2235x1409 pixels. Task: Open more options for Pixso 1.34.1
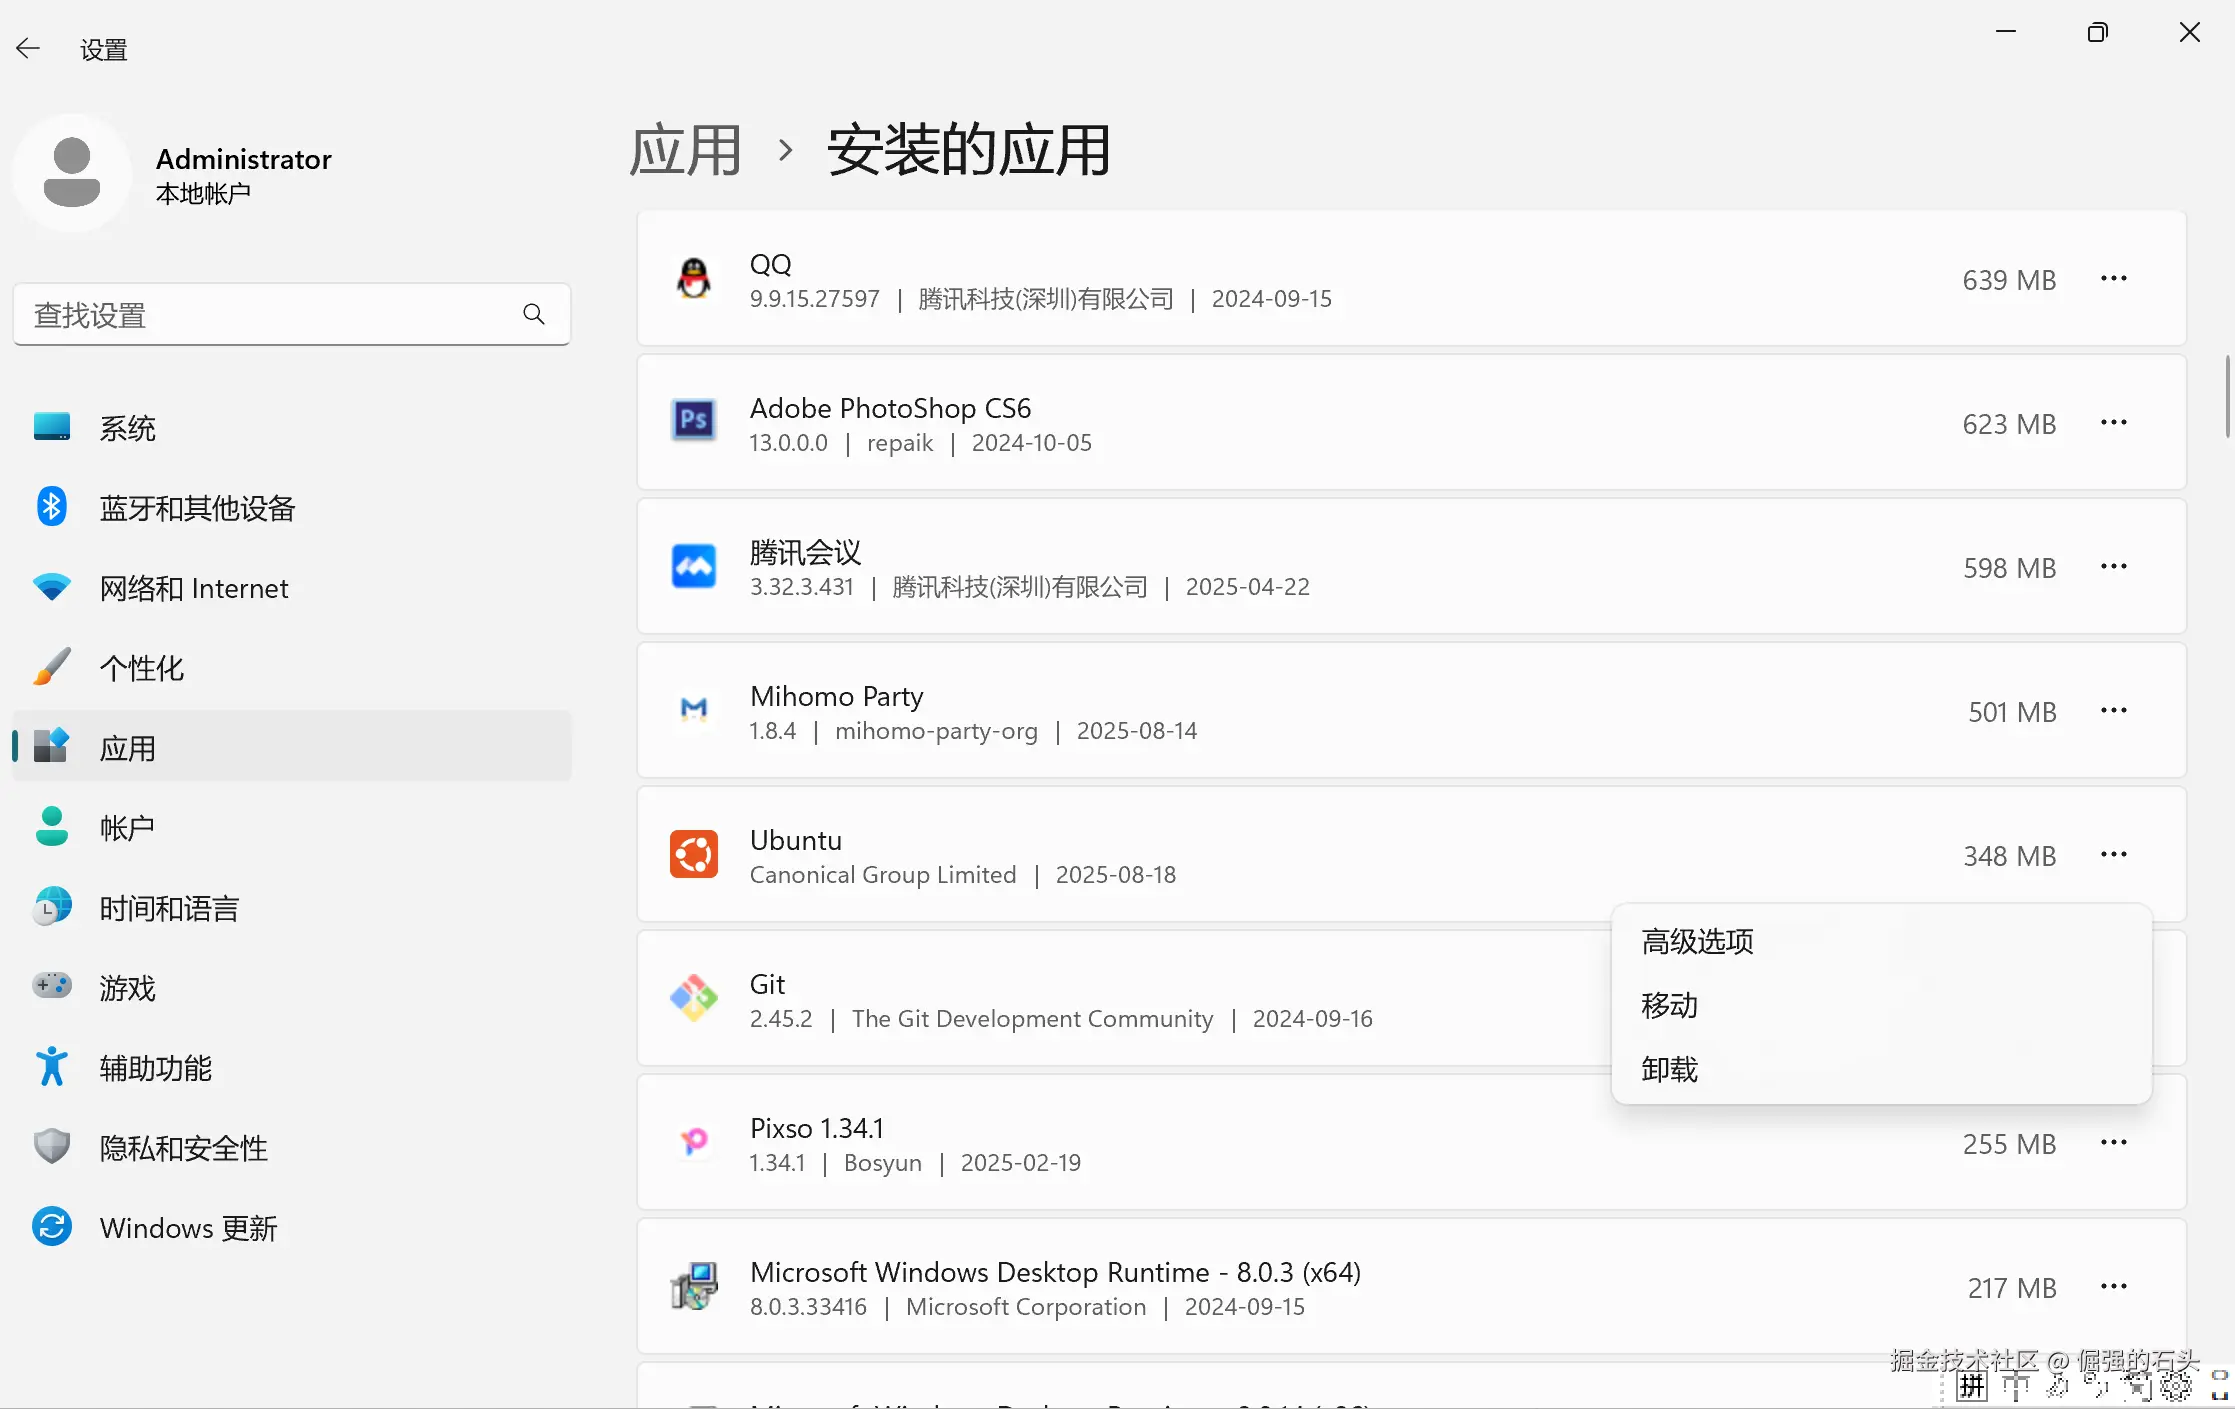[2113, 1143]
